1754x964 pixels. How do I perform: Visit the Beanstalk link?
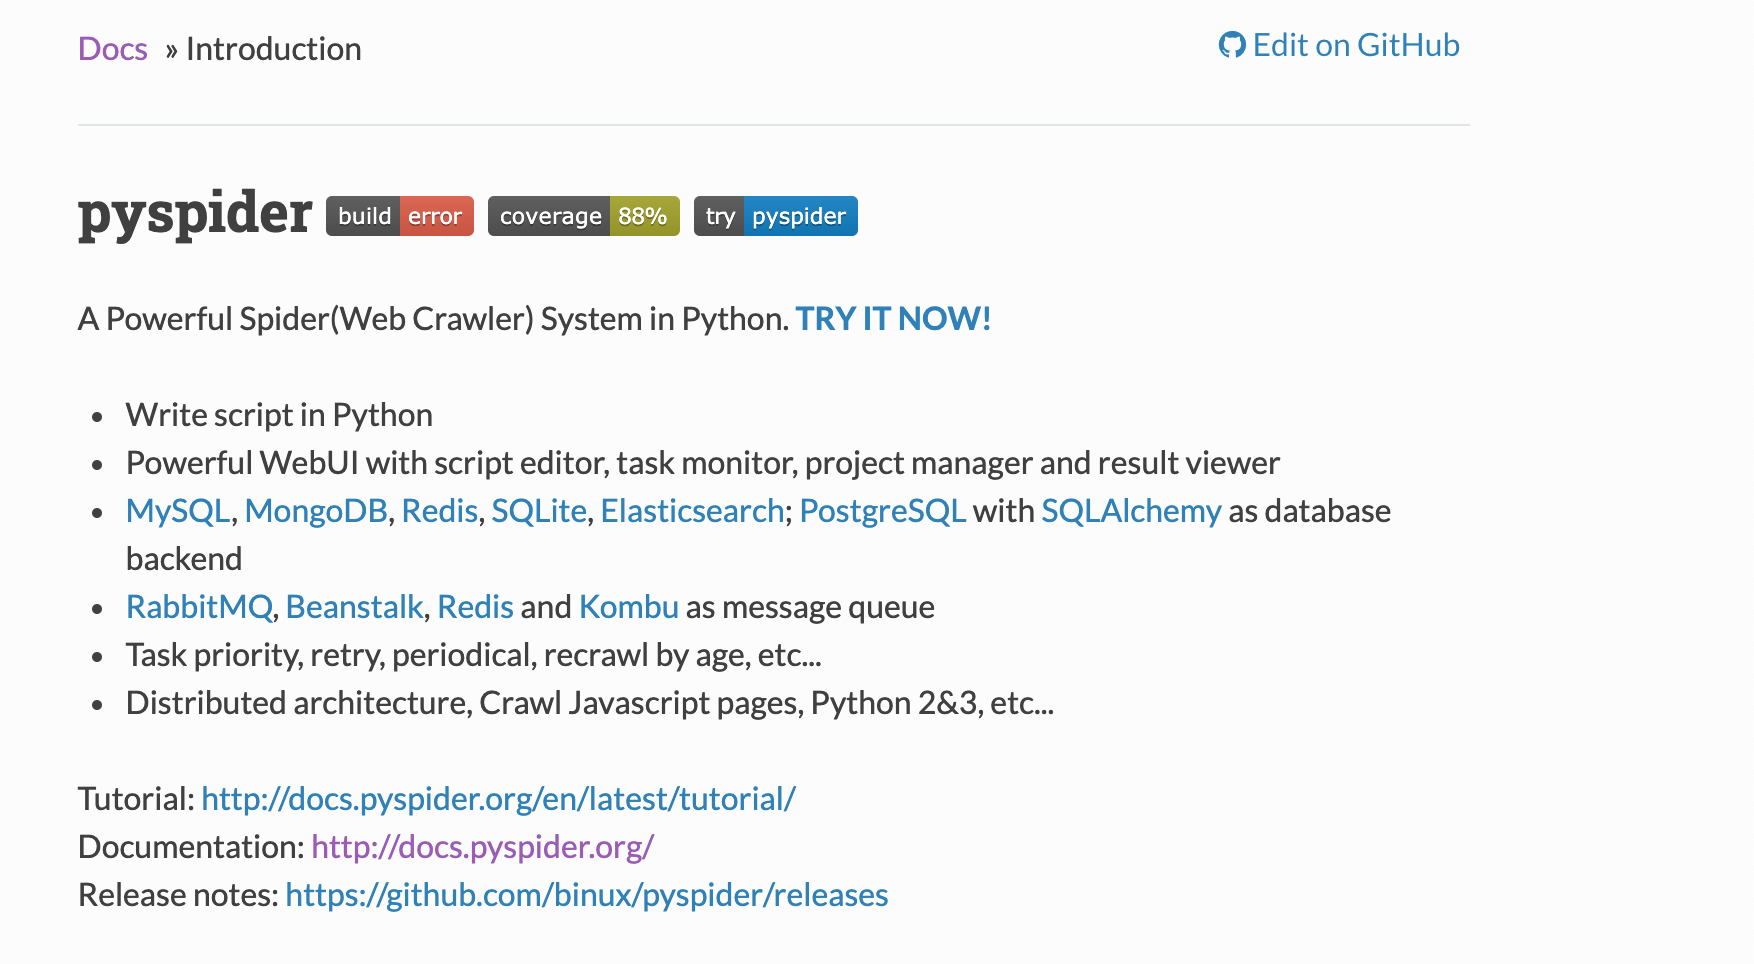tap(354, 607)
